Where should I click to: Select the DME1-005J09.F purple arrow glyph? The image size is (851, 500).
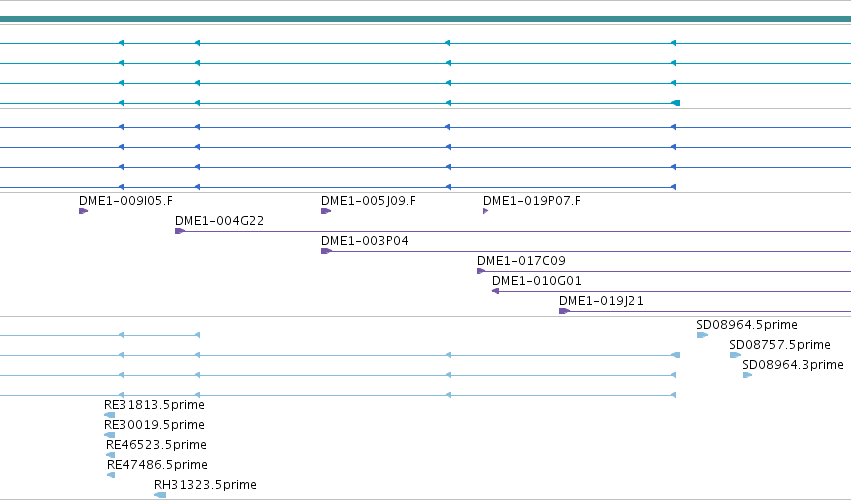(x=326, y=211)
